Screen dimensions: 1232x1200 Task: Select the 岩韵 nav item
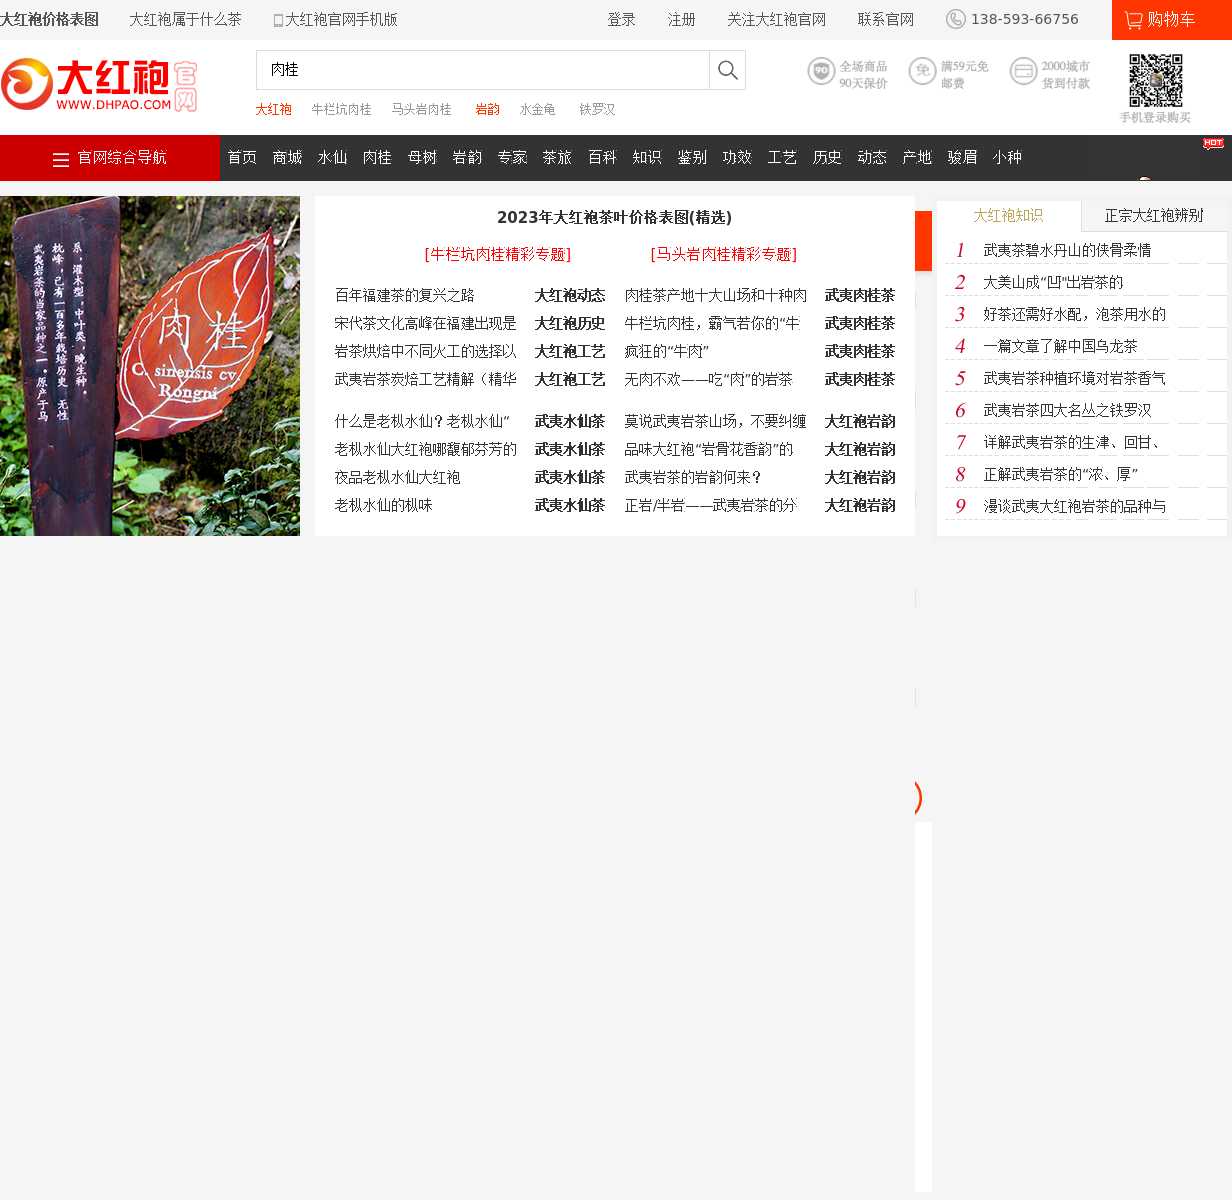467,158
